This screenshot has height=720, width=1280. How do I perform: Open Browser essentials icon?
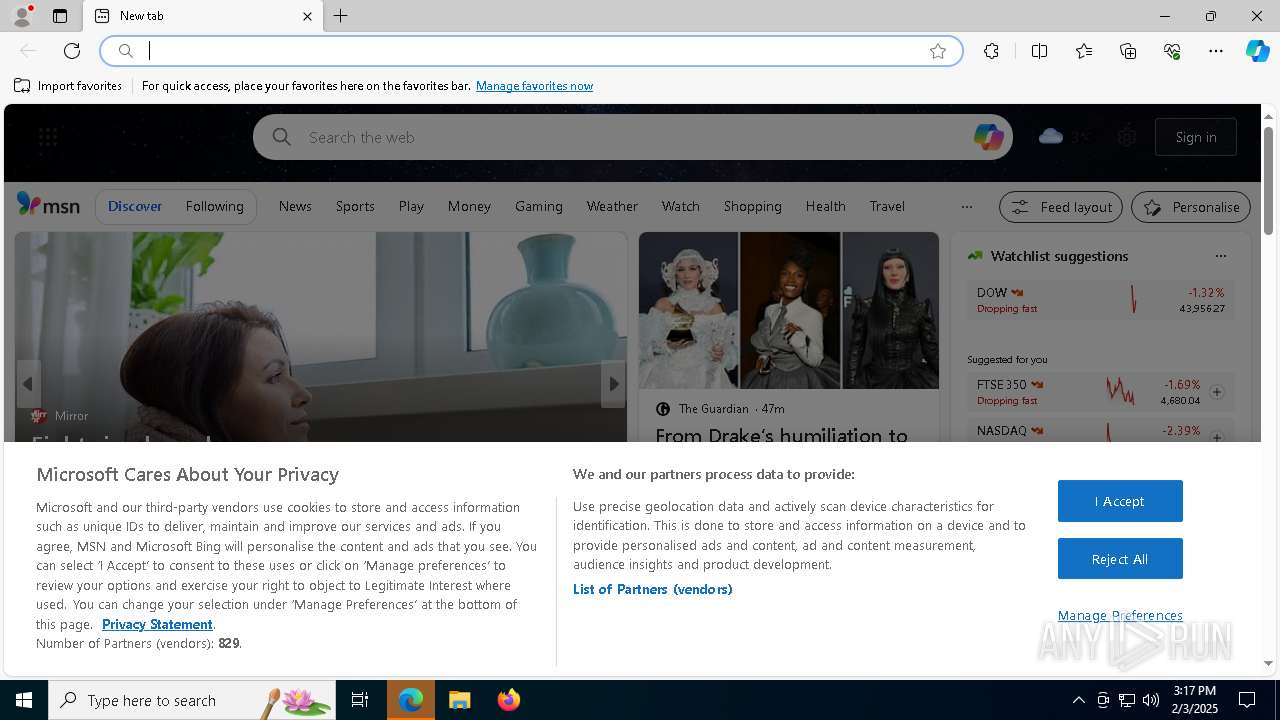[x=1172, y=51]
